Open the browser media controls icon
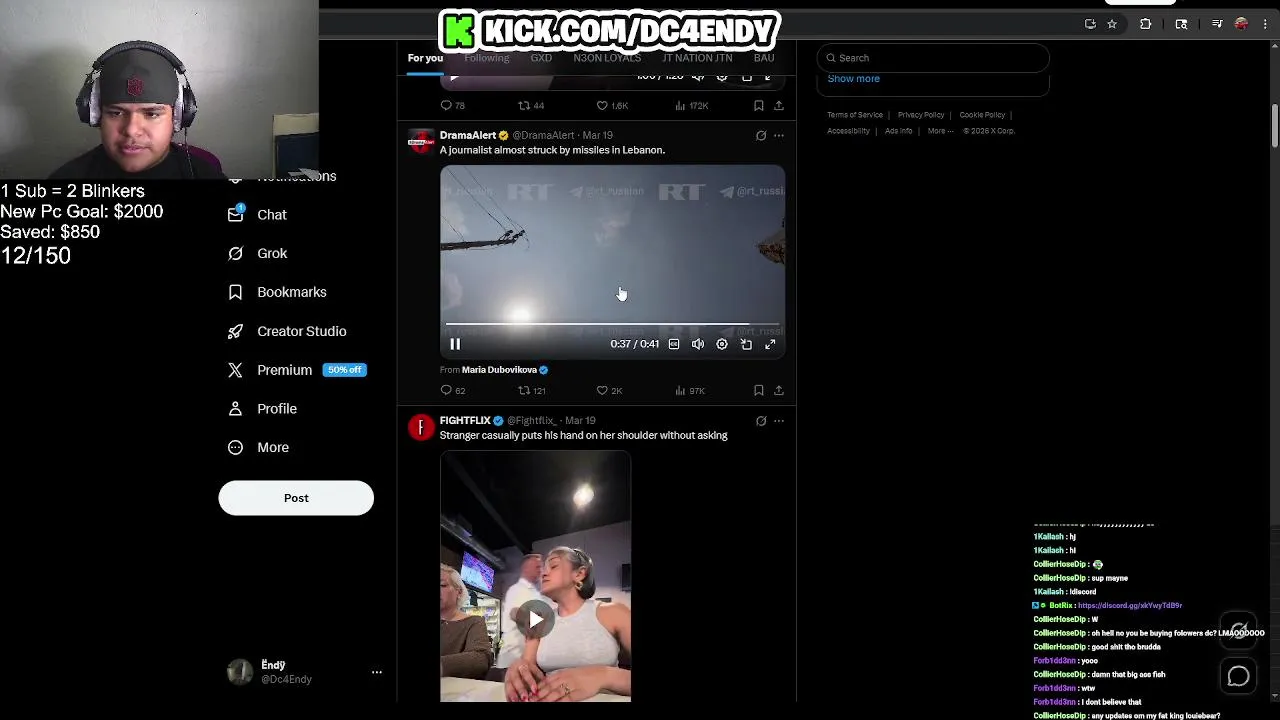This screenshot has height=720, width=1280. pos(1217,24)
